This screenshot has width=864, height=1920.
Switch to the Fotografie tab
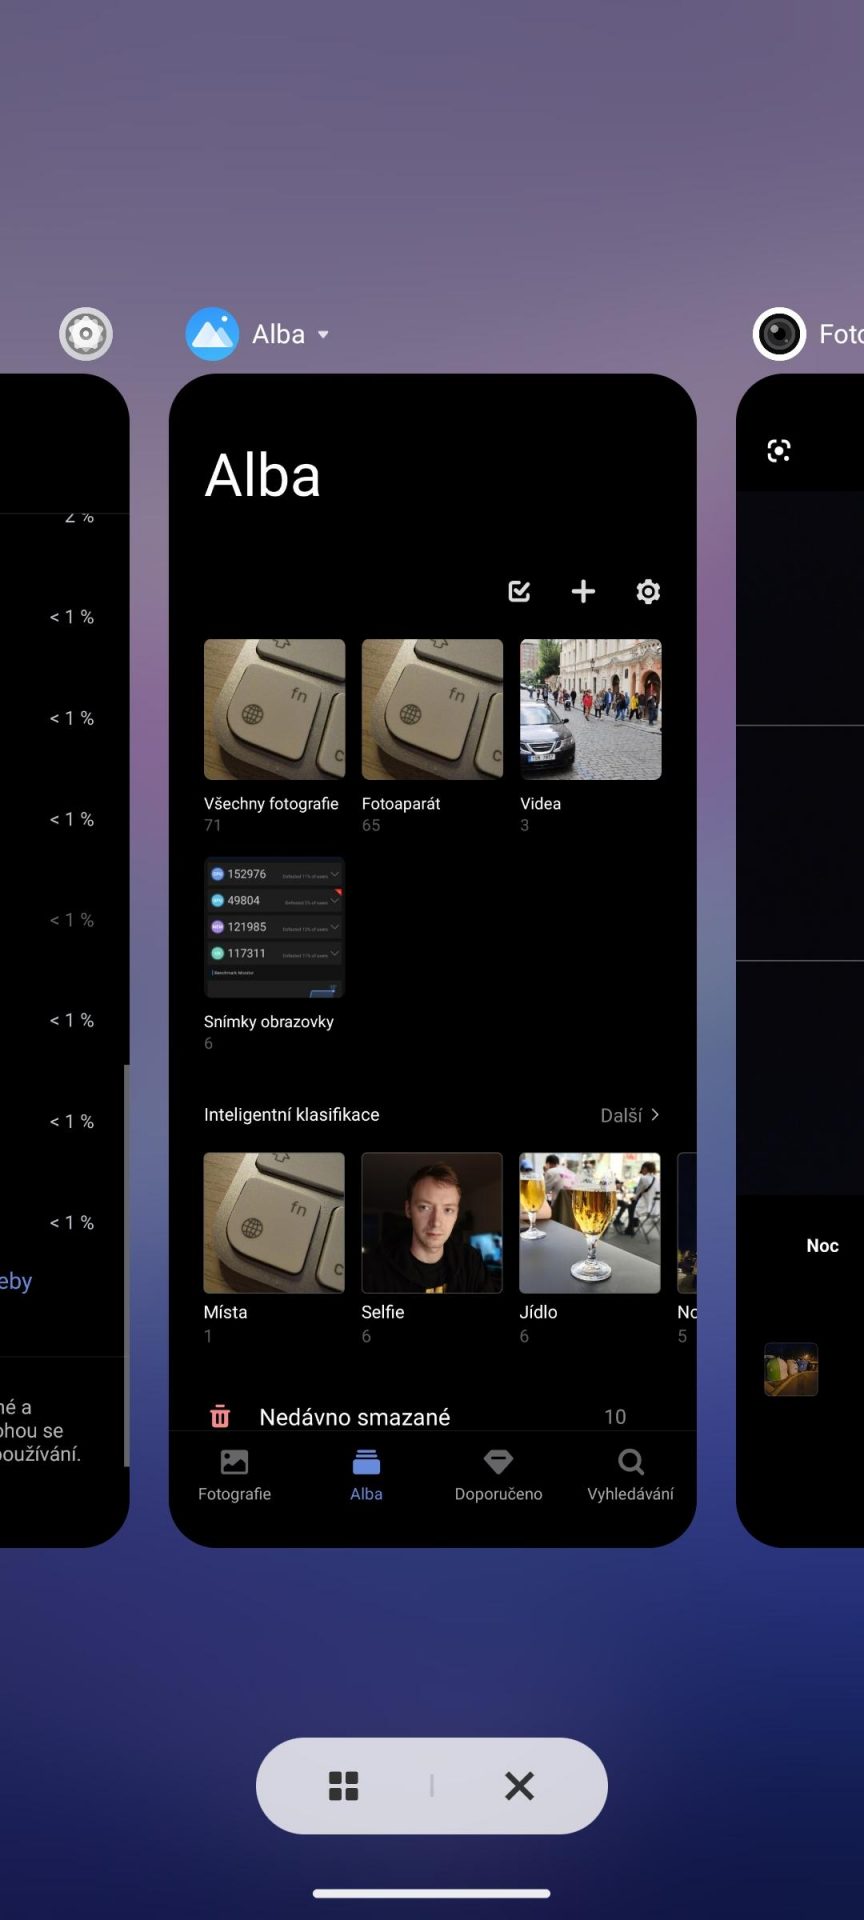[235, 1476]
